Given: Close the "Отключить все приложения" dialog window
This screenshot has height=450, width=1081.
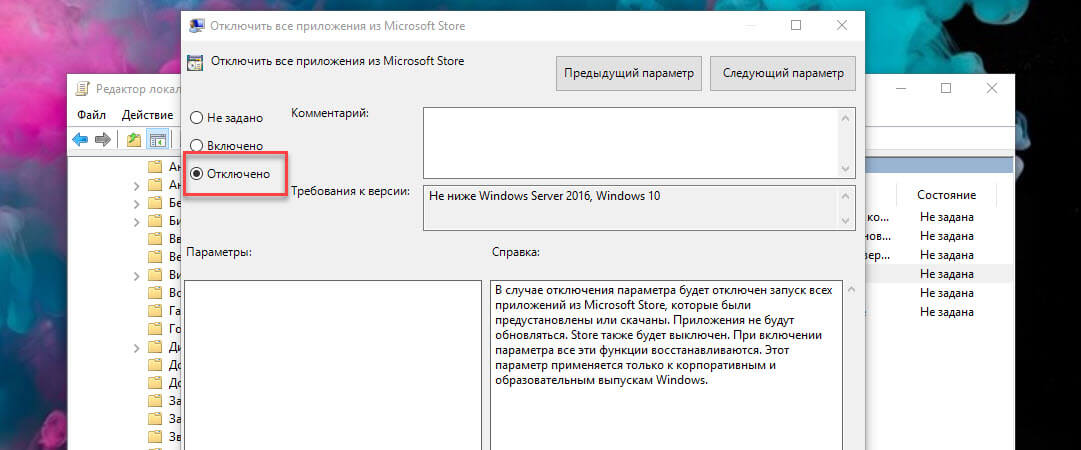Looking at the screenshot, I should (x=842, y=25).
